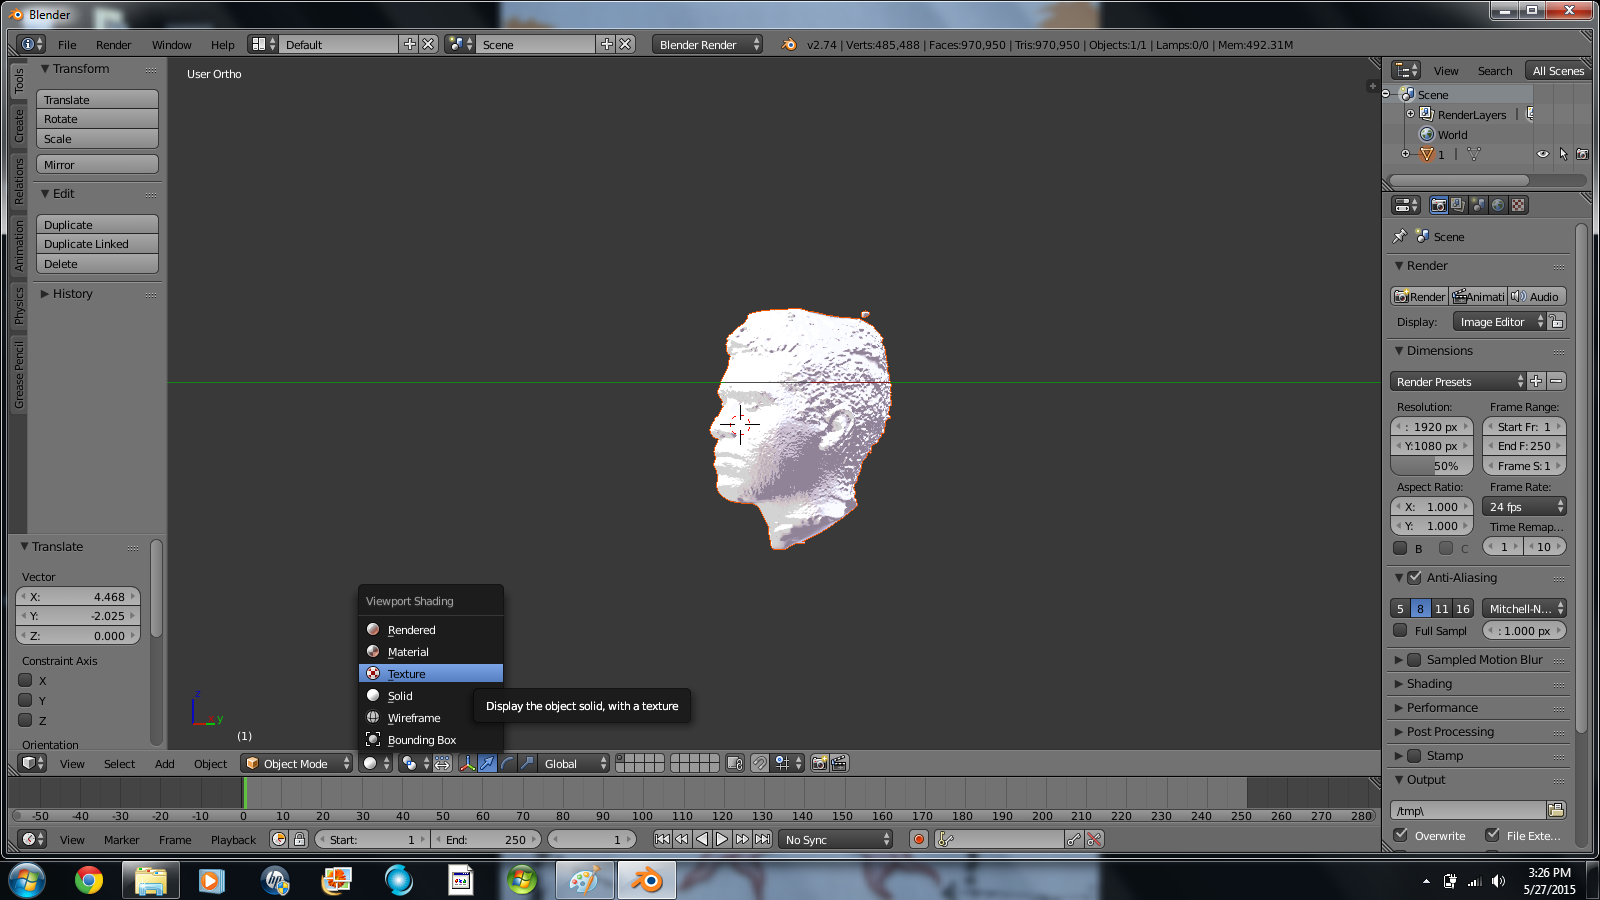
Task: Click the output folder browse icon
Action: [x=1556, y=810]
